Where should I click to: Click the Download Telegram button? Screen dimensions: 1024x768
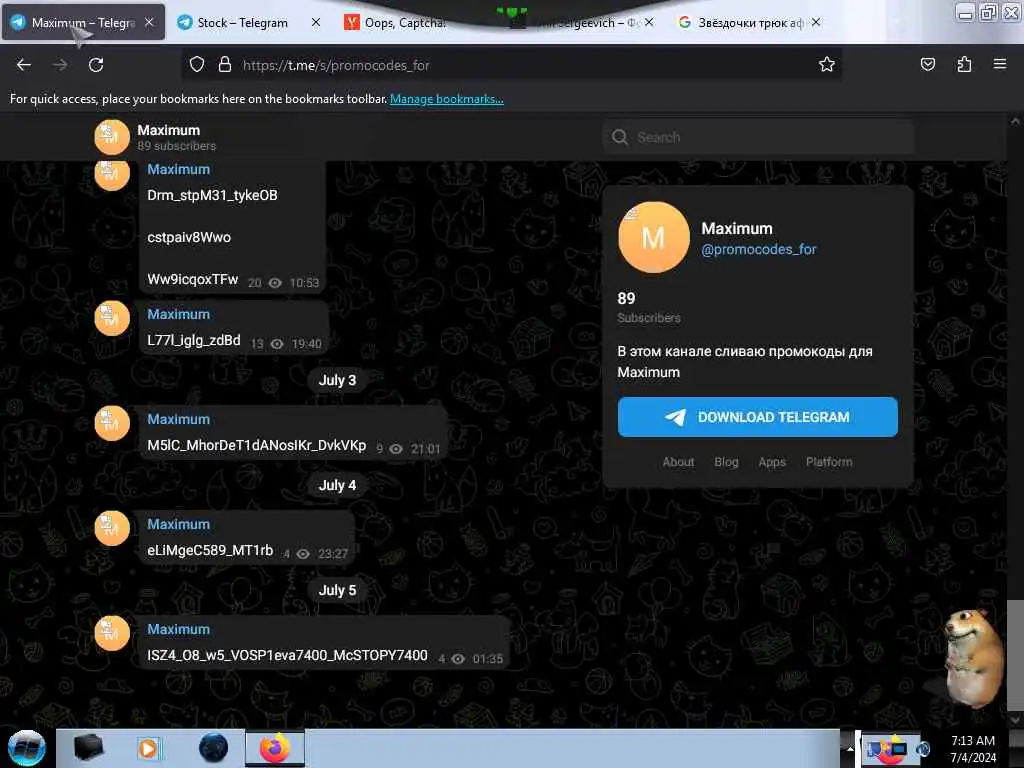(x=758, y=417)
